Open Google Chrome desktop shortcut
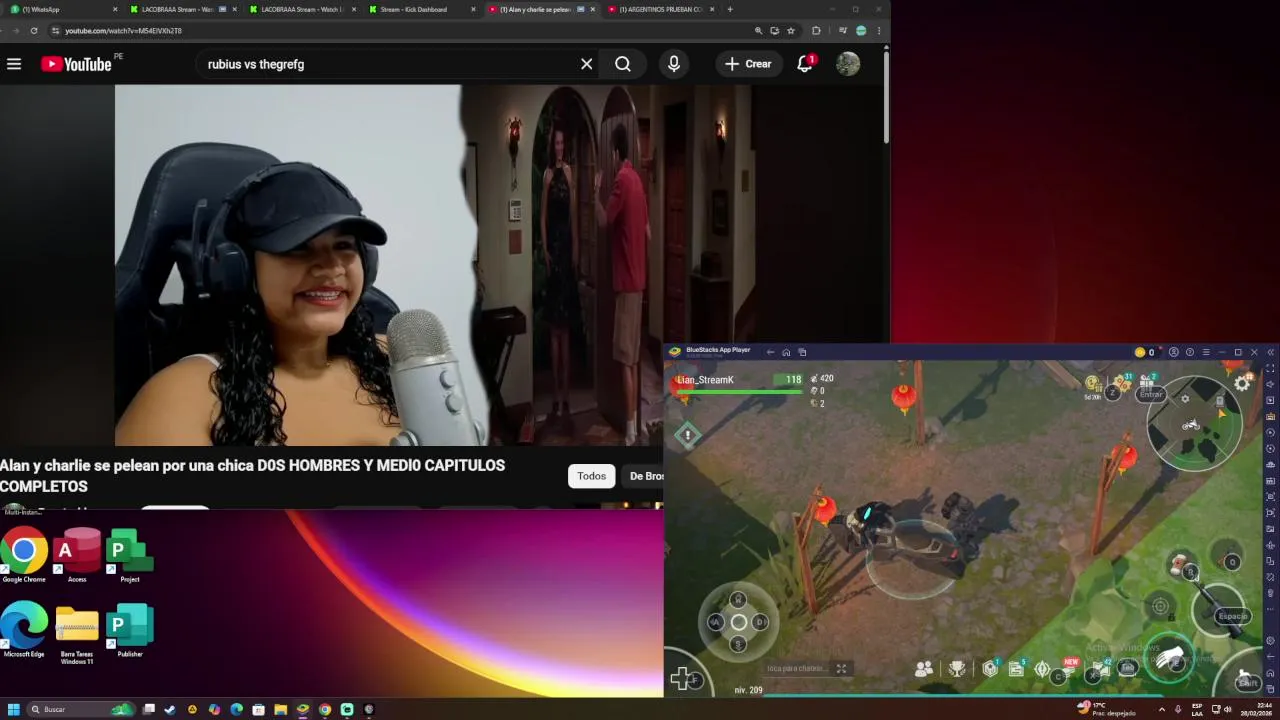 [x=24, y=555]
